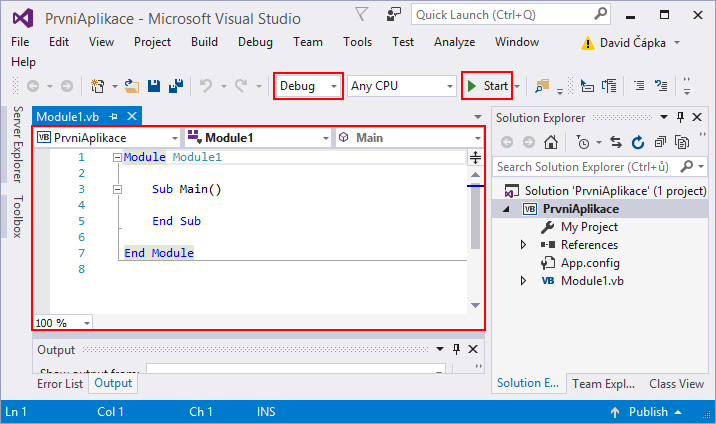Click the Navigate Backward toolbar icon
Viewport: 716px width, 424px height.
coord(33,86)
